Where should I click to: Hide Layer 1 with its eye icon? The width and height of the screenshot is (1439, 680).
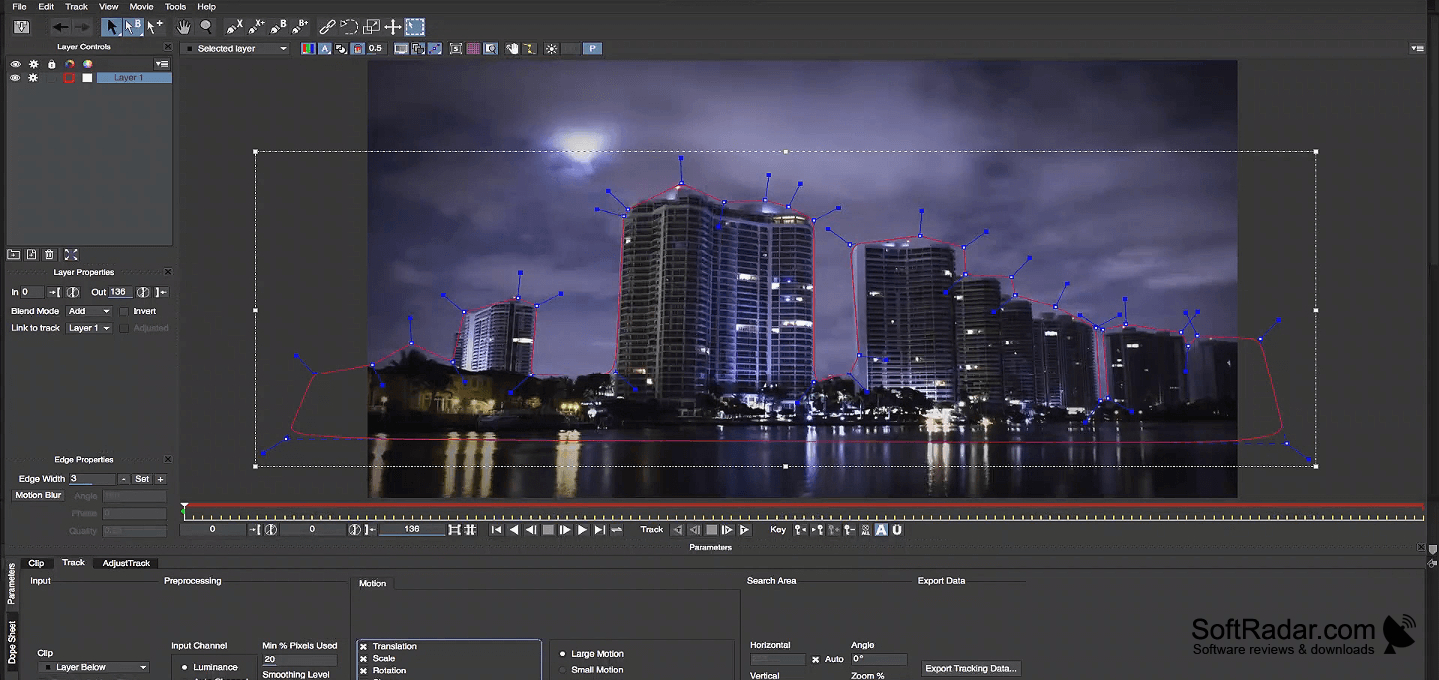(15, 78)
